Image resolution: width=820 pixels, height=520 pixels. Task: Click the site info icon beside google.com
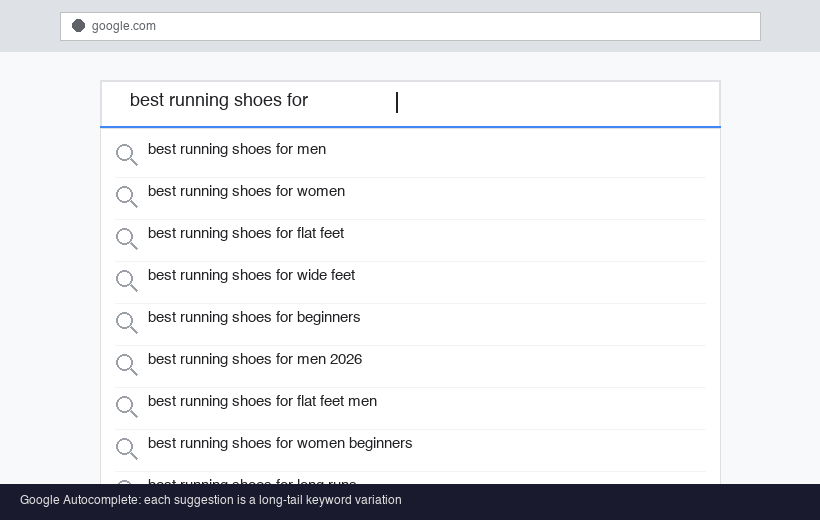coord(78,26)
